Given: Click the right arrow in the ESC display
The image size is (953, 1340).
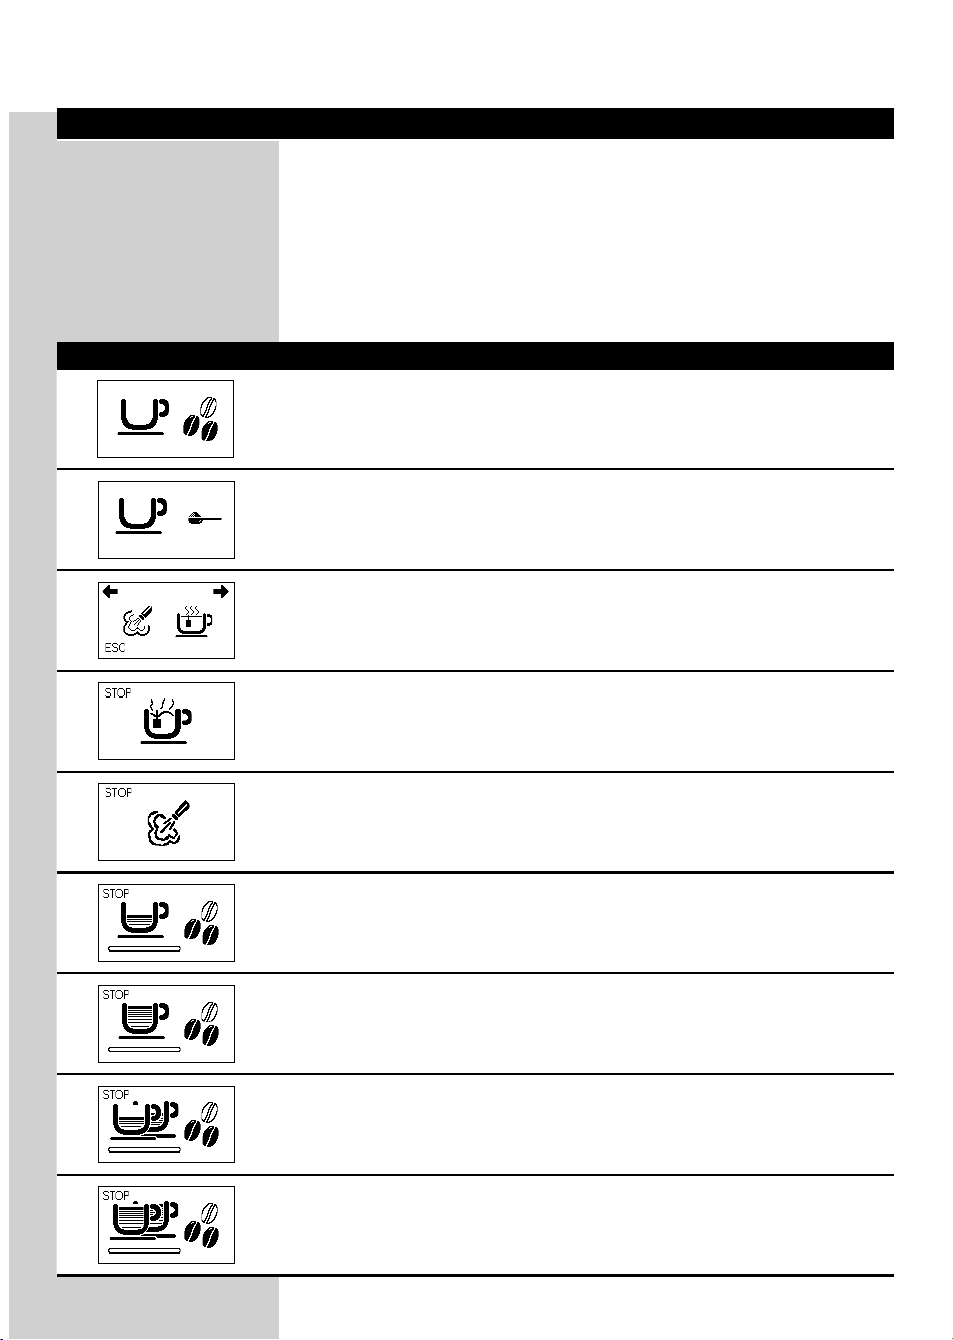Looking at the screenshot, I should (x=221, y=592).
